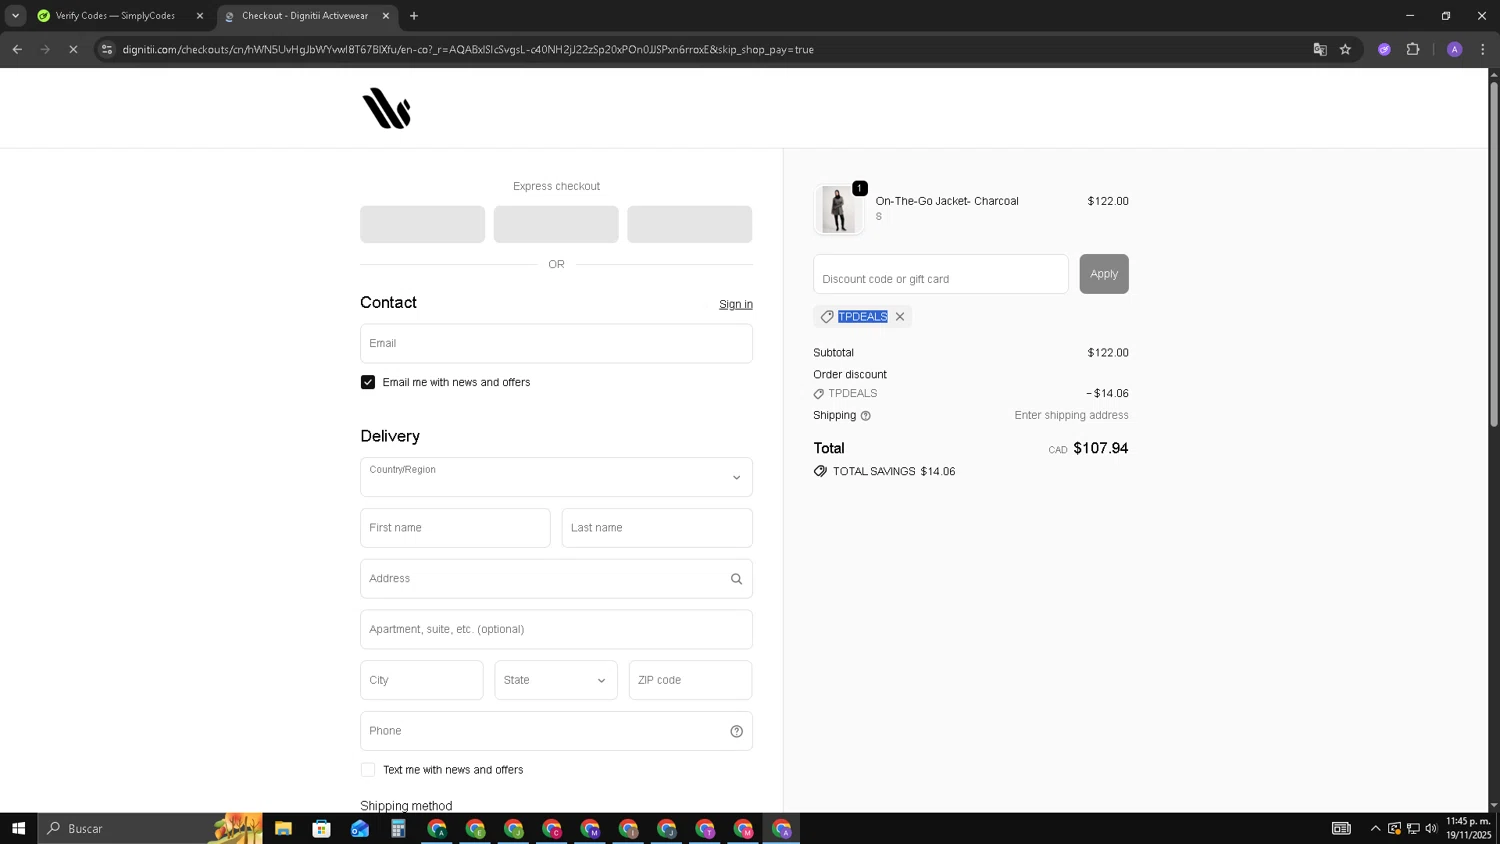Click the purple extension icon in Chrome toolbar

tap(1384, 49)
